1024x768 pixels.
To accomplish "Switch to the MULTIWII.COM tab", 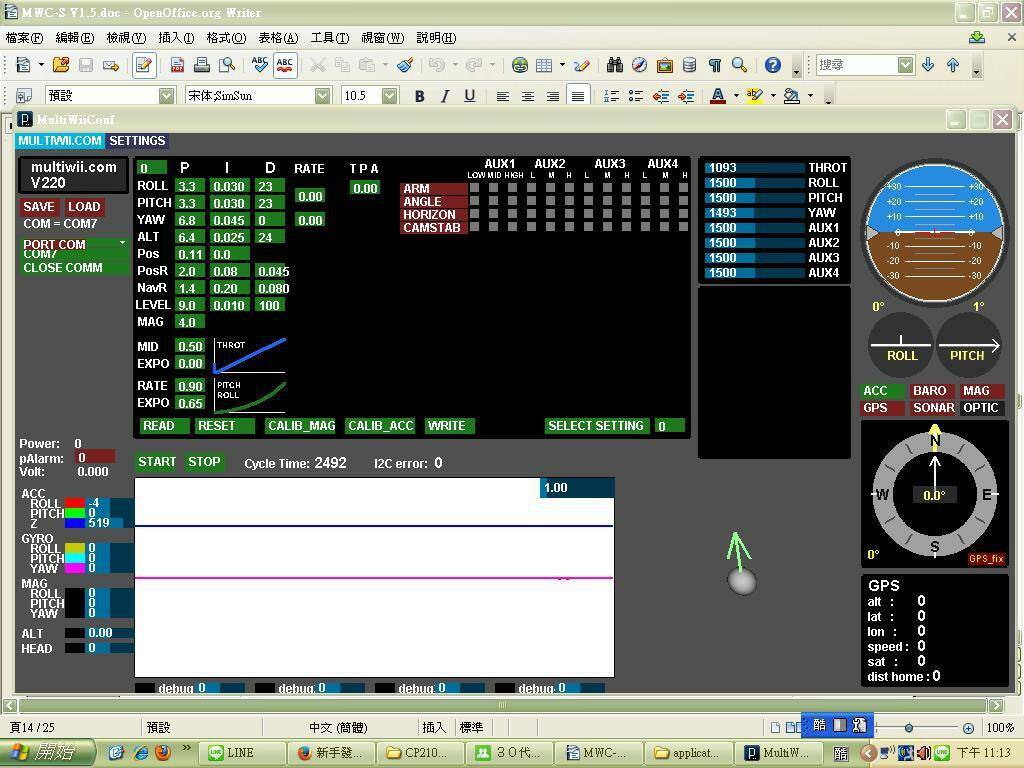I will point(60,140).
